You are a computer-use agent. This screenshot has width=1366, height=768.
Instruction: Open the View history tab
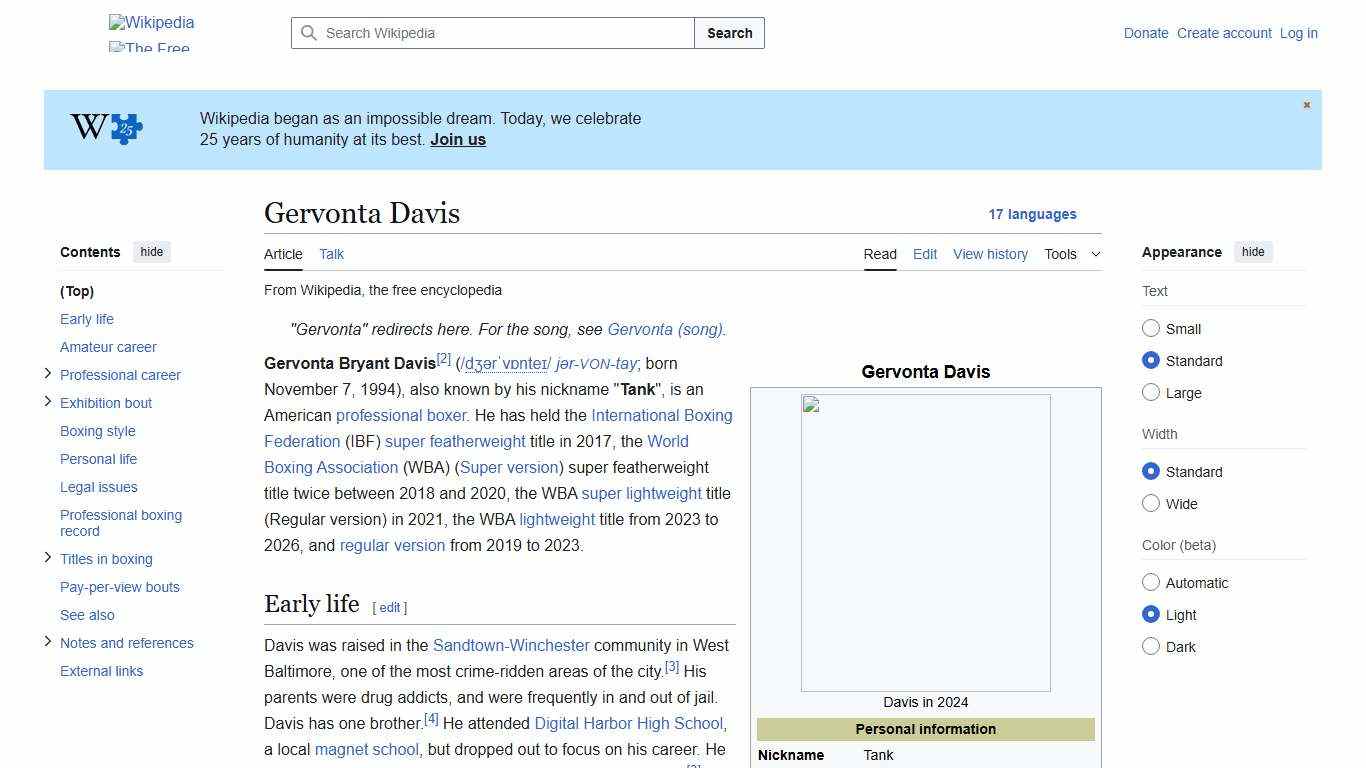990,254
